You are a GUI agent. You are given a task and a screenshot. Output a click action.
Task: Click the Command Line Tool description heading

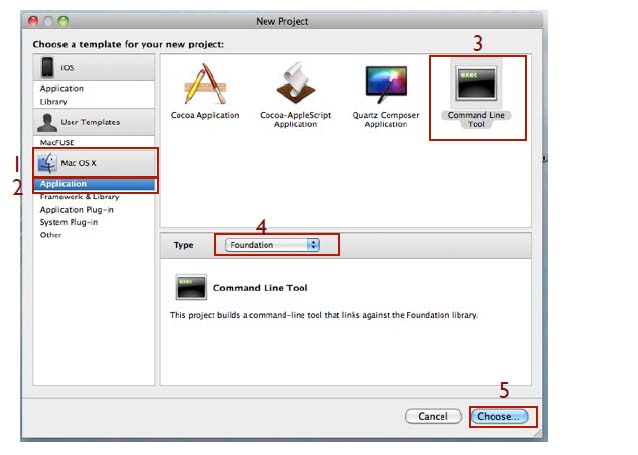point(260,288)
